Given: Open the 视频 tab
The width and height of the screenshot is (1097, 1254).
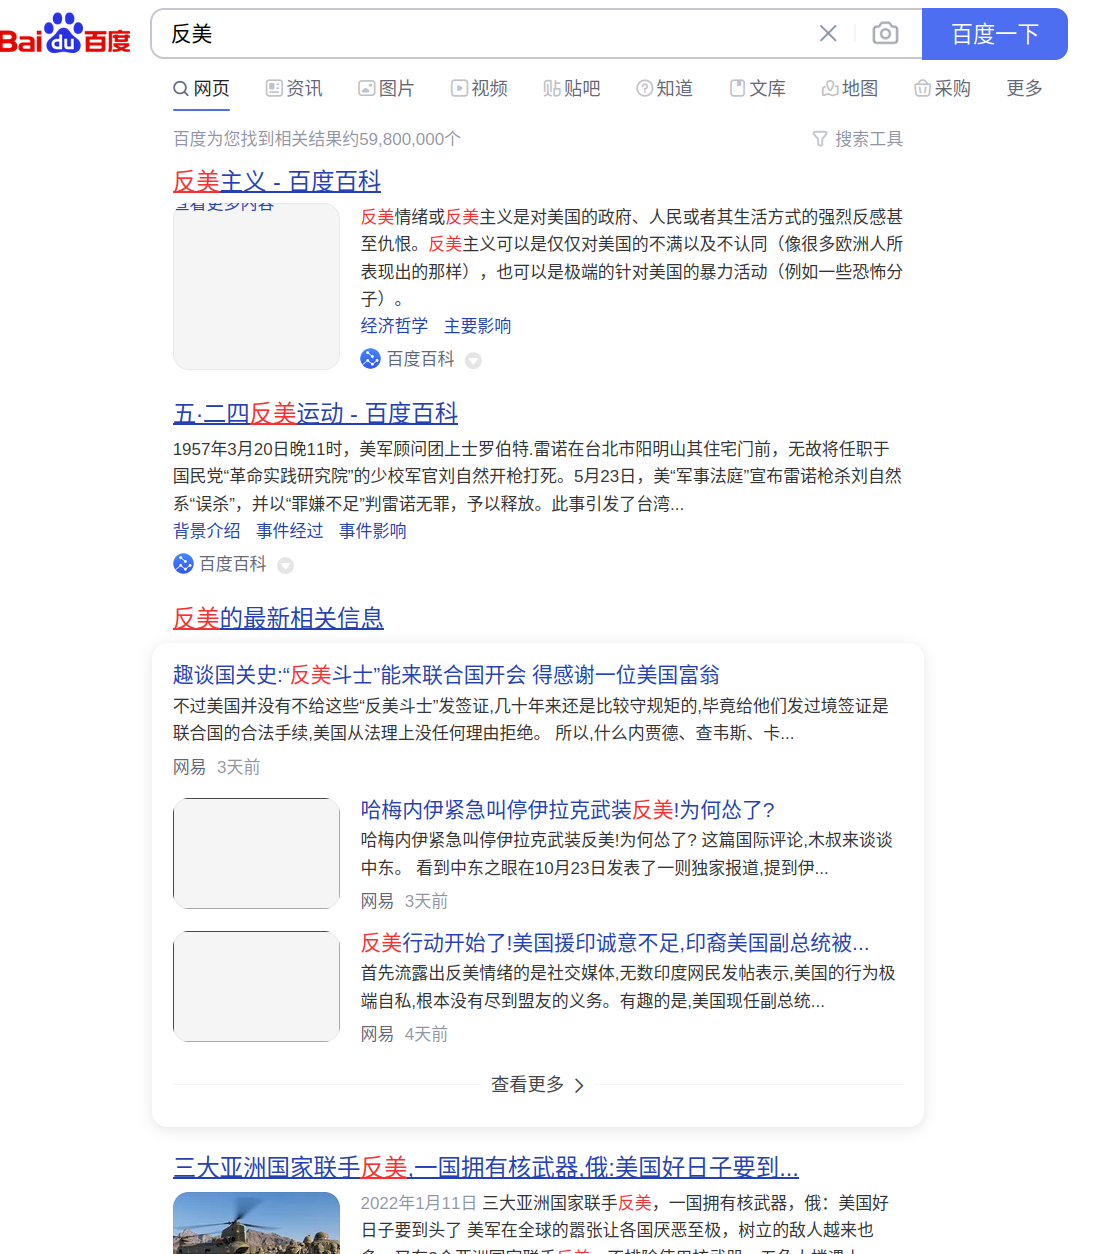Looking at the screenshot, I should point(479,89).
